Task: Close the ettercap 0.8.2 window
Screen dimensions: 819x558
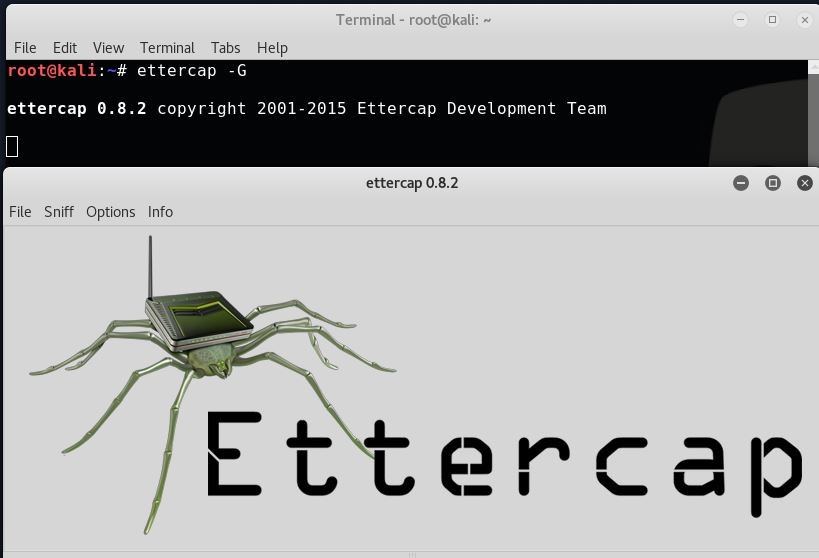Action: [x=804, y=183]
